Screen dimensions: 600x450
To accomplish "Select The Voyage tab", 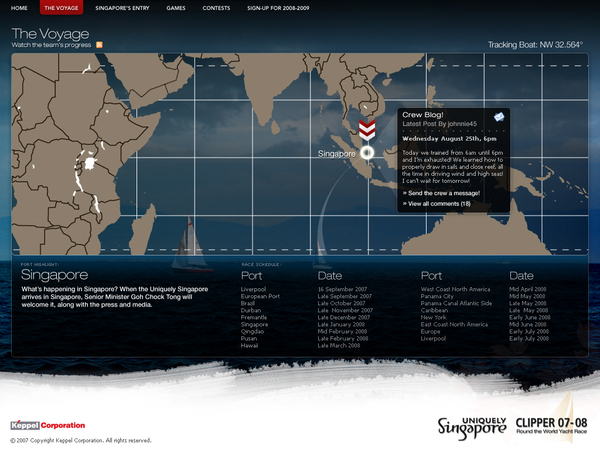I will [x=61, y=8].
